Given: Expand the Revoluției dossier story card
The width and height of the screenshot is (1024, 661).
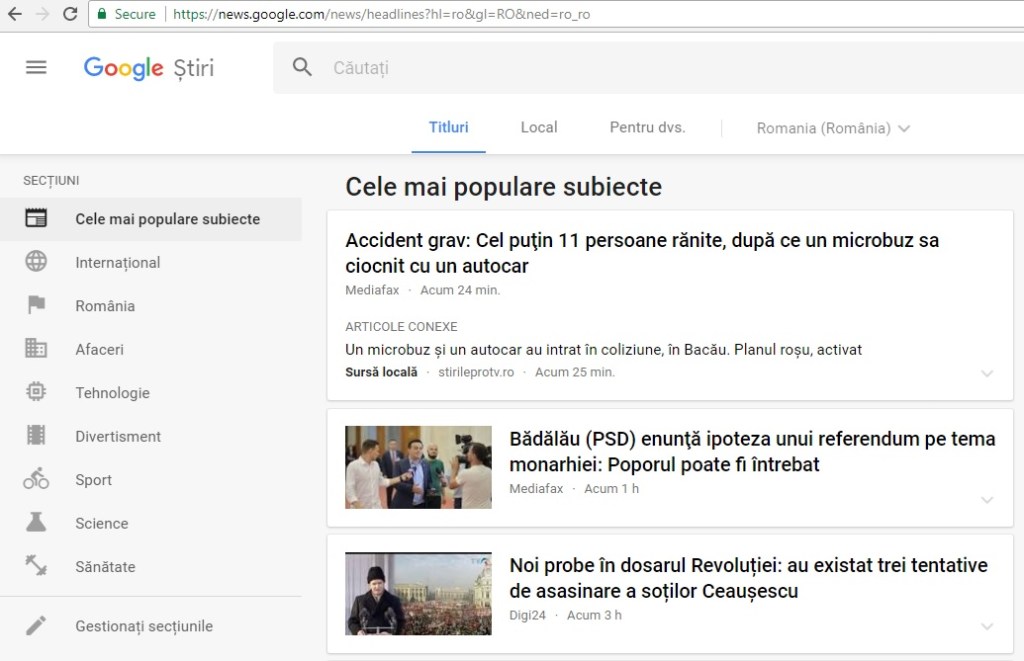Looking at the screenshot, I should 987,626.
